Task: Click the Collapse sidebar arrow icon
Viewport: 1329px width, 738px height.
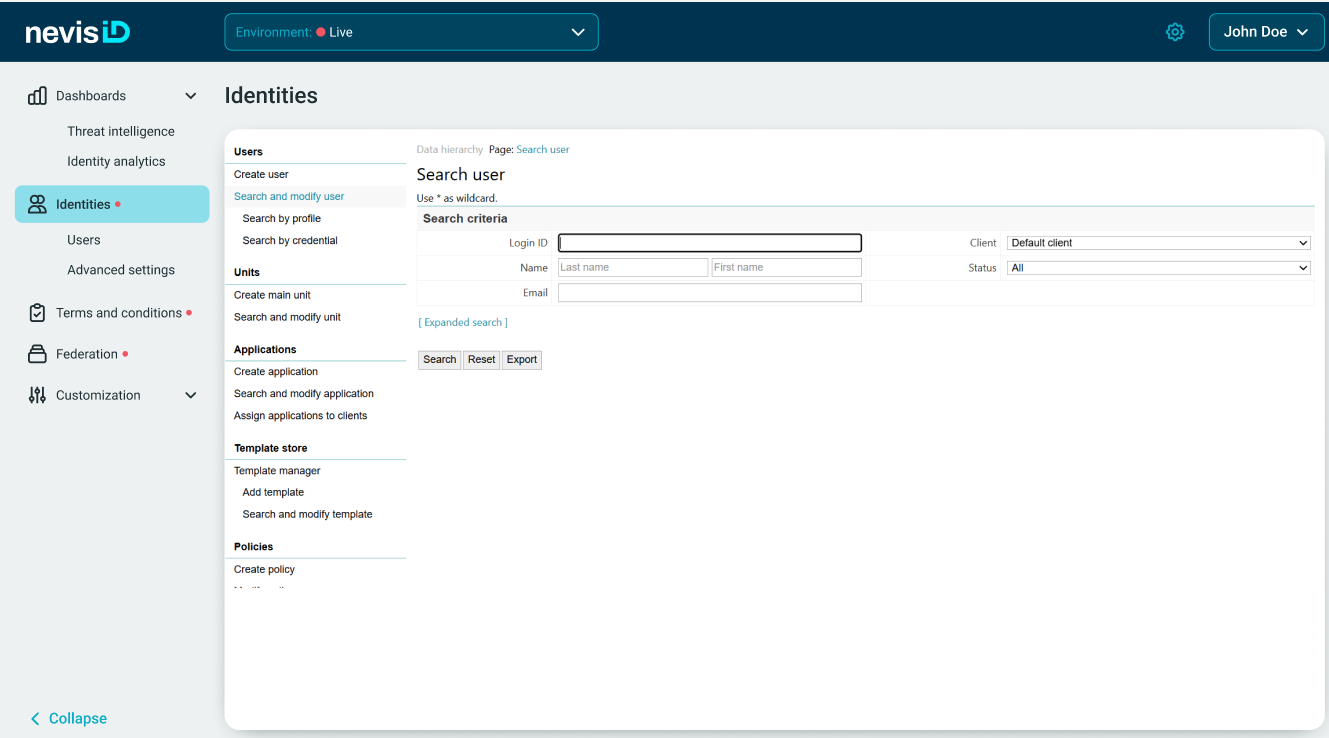Action: coord(36,719)
